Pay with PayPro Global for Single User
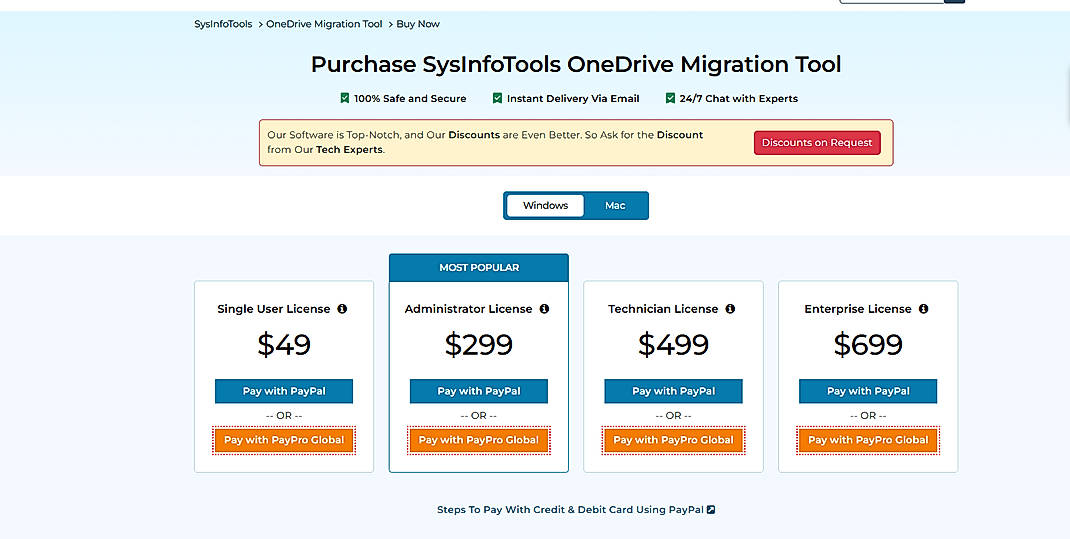1070x539 pixels. pos(284,440)
